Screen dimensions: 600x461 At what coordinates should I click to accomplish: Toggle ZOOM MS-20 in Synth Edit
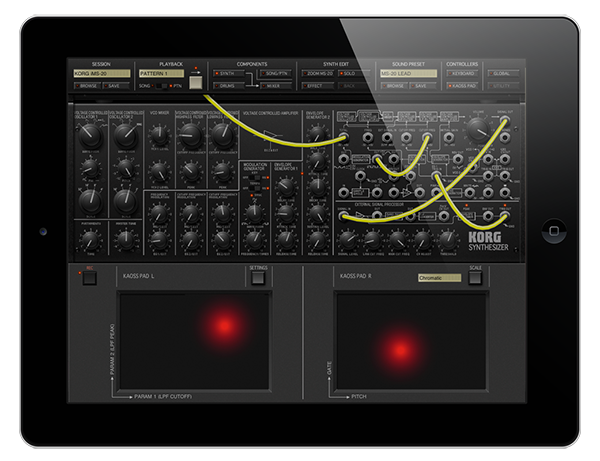click(318, 73)
